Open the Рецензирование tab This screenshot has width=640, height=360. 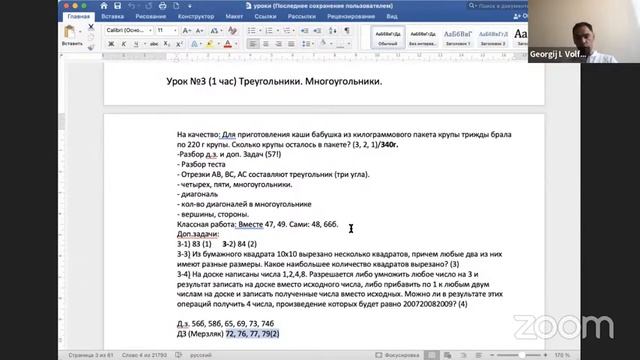[351, 17]
